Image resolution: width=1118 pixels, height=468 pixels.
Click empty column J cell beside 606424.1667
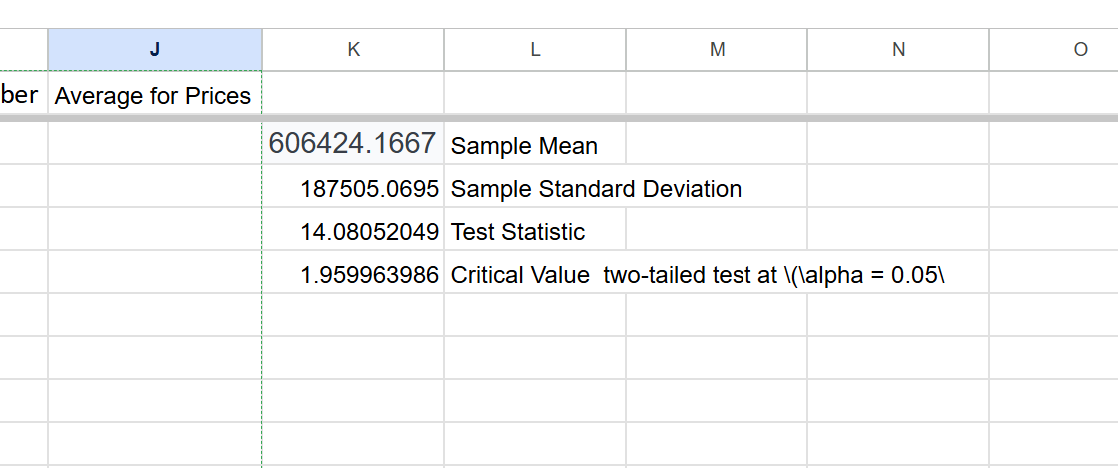[x=155, y=144]
